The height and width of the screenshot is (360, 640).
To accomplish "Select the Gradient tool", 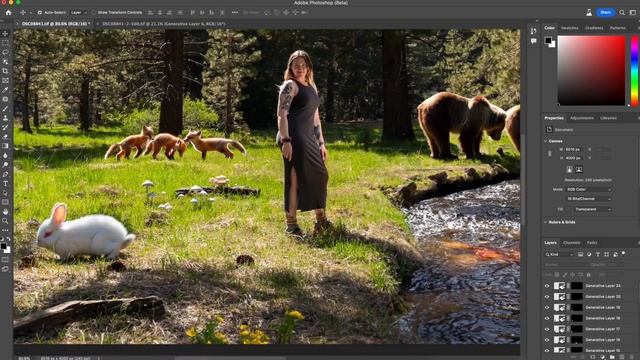I will 5,146.
